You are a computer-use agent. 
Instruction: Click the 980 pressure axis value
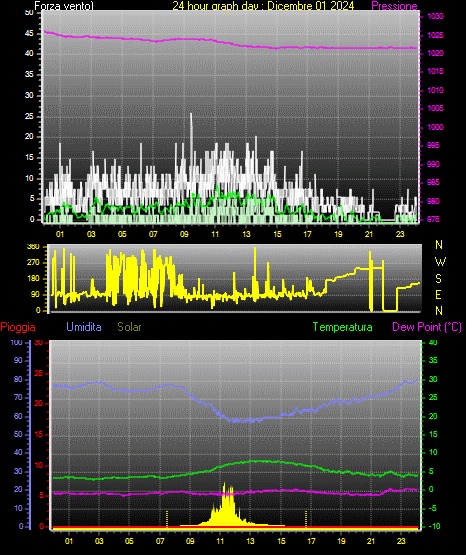[x=433, y=201]
